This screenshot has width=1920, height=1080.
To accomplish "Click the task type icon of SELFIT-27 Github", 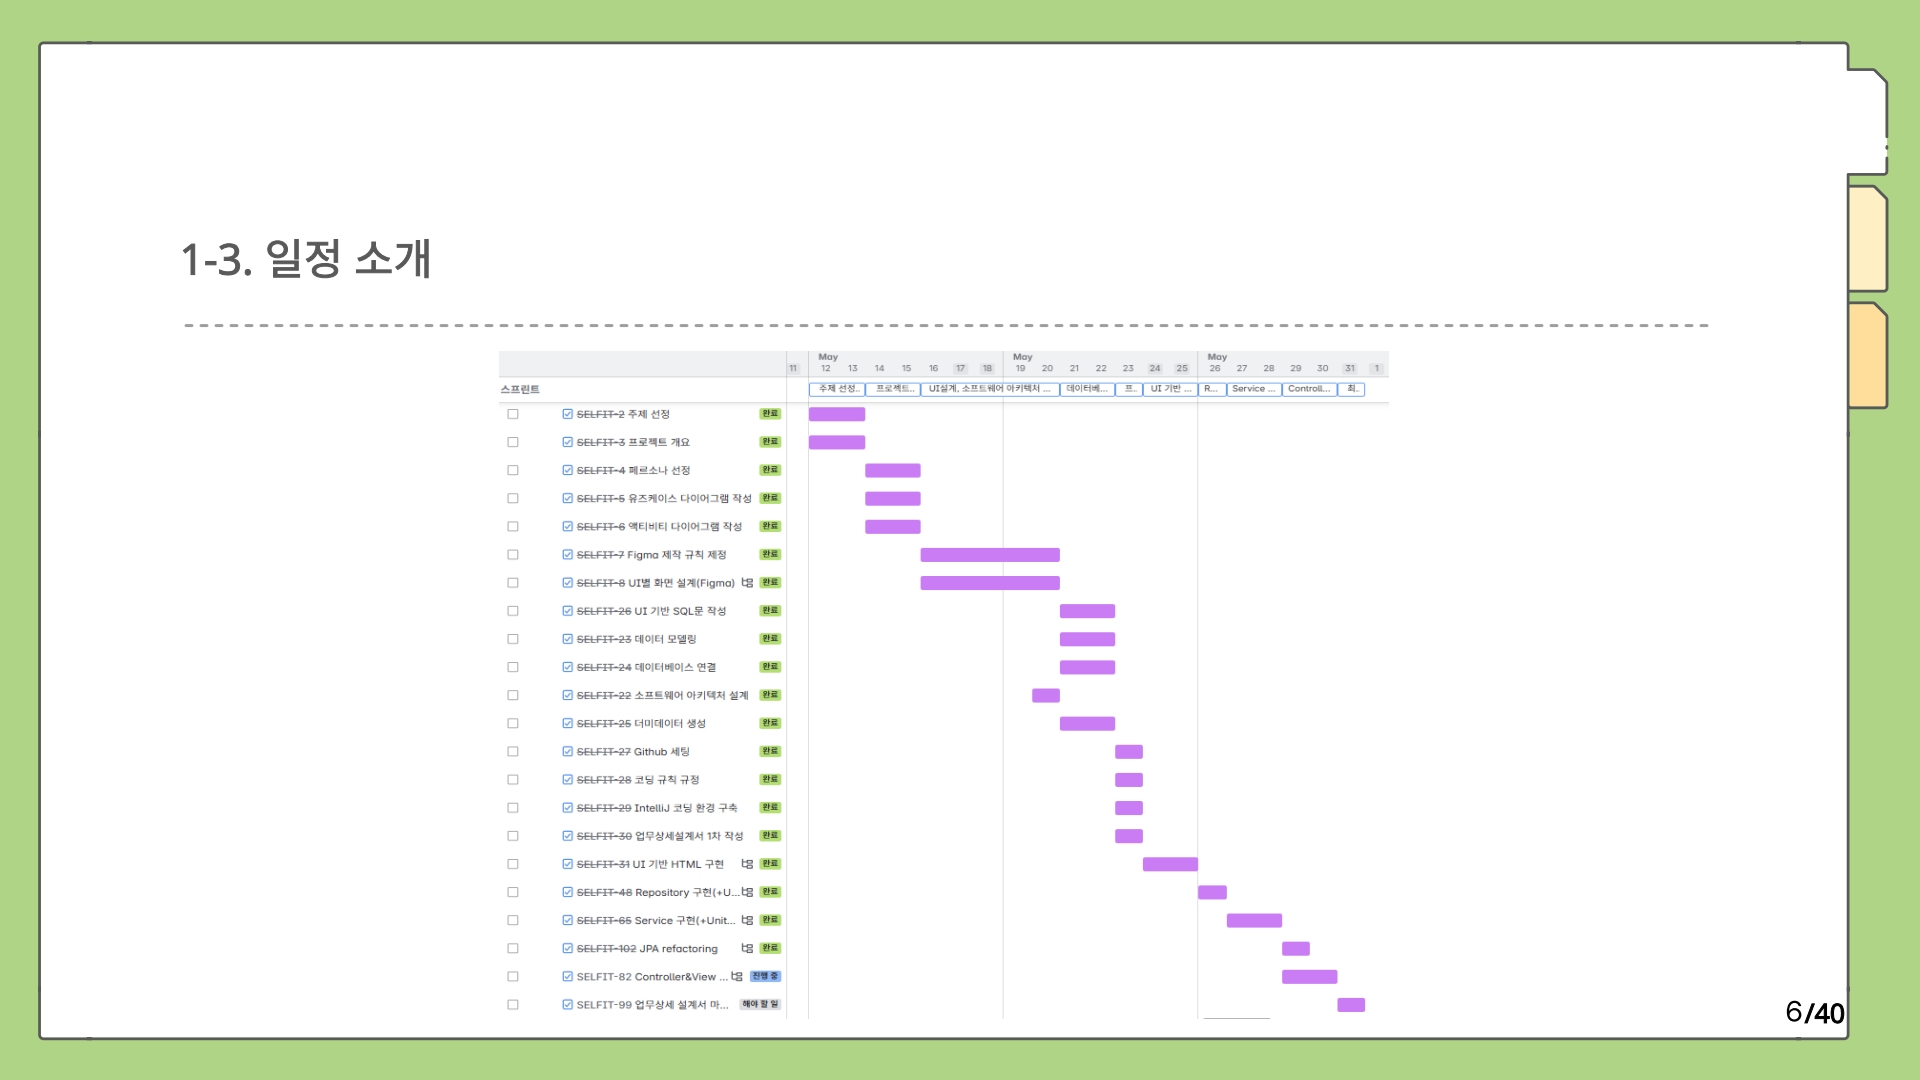I will (567, 752).
